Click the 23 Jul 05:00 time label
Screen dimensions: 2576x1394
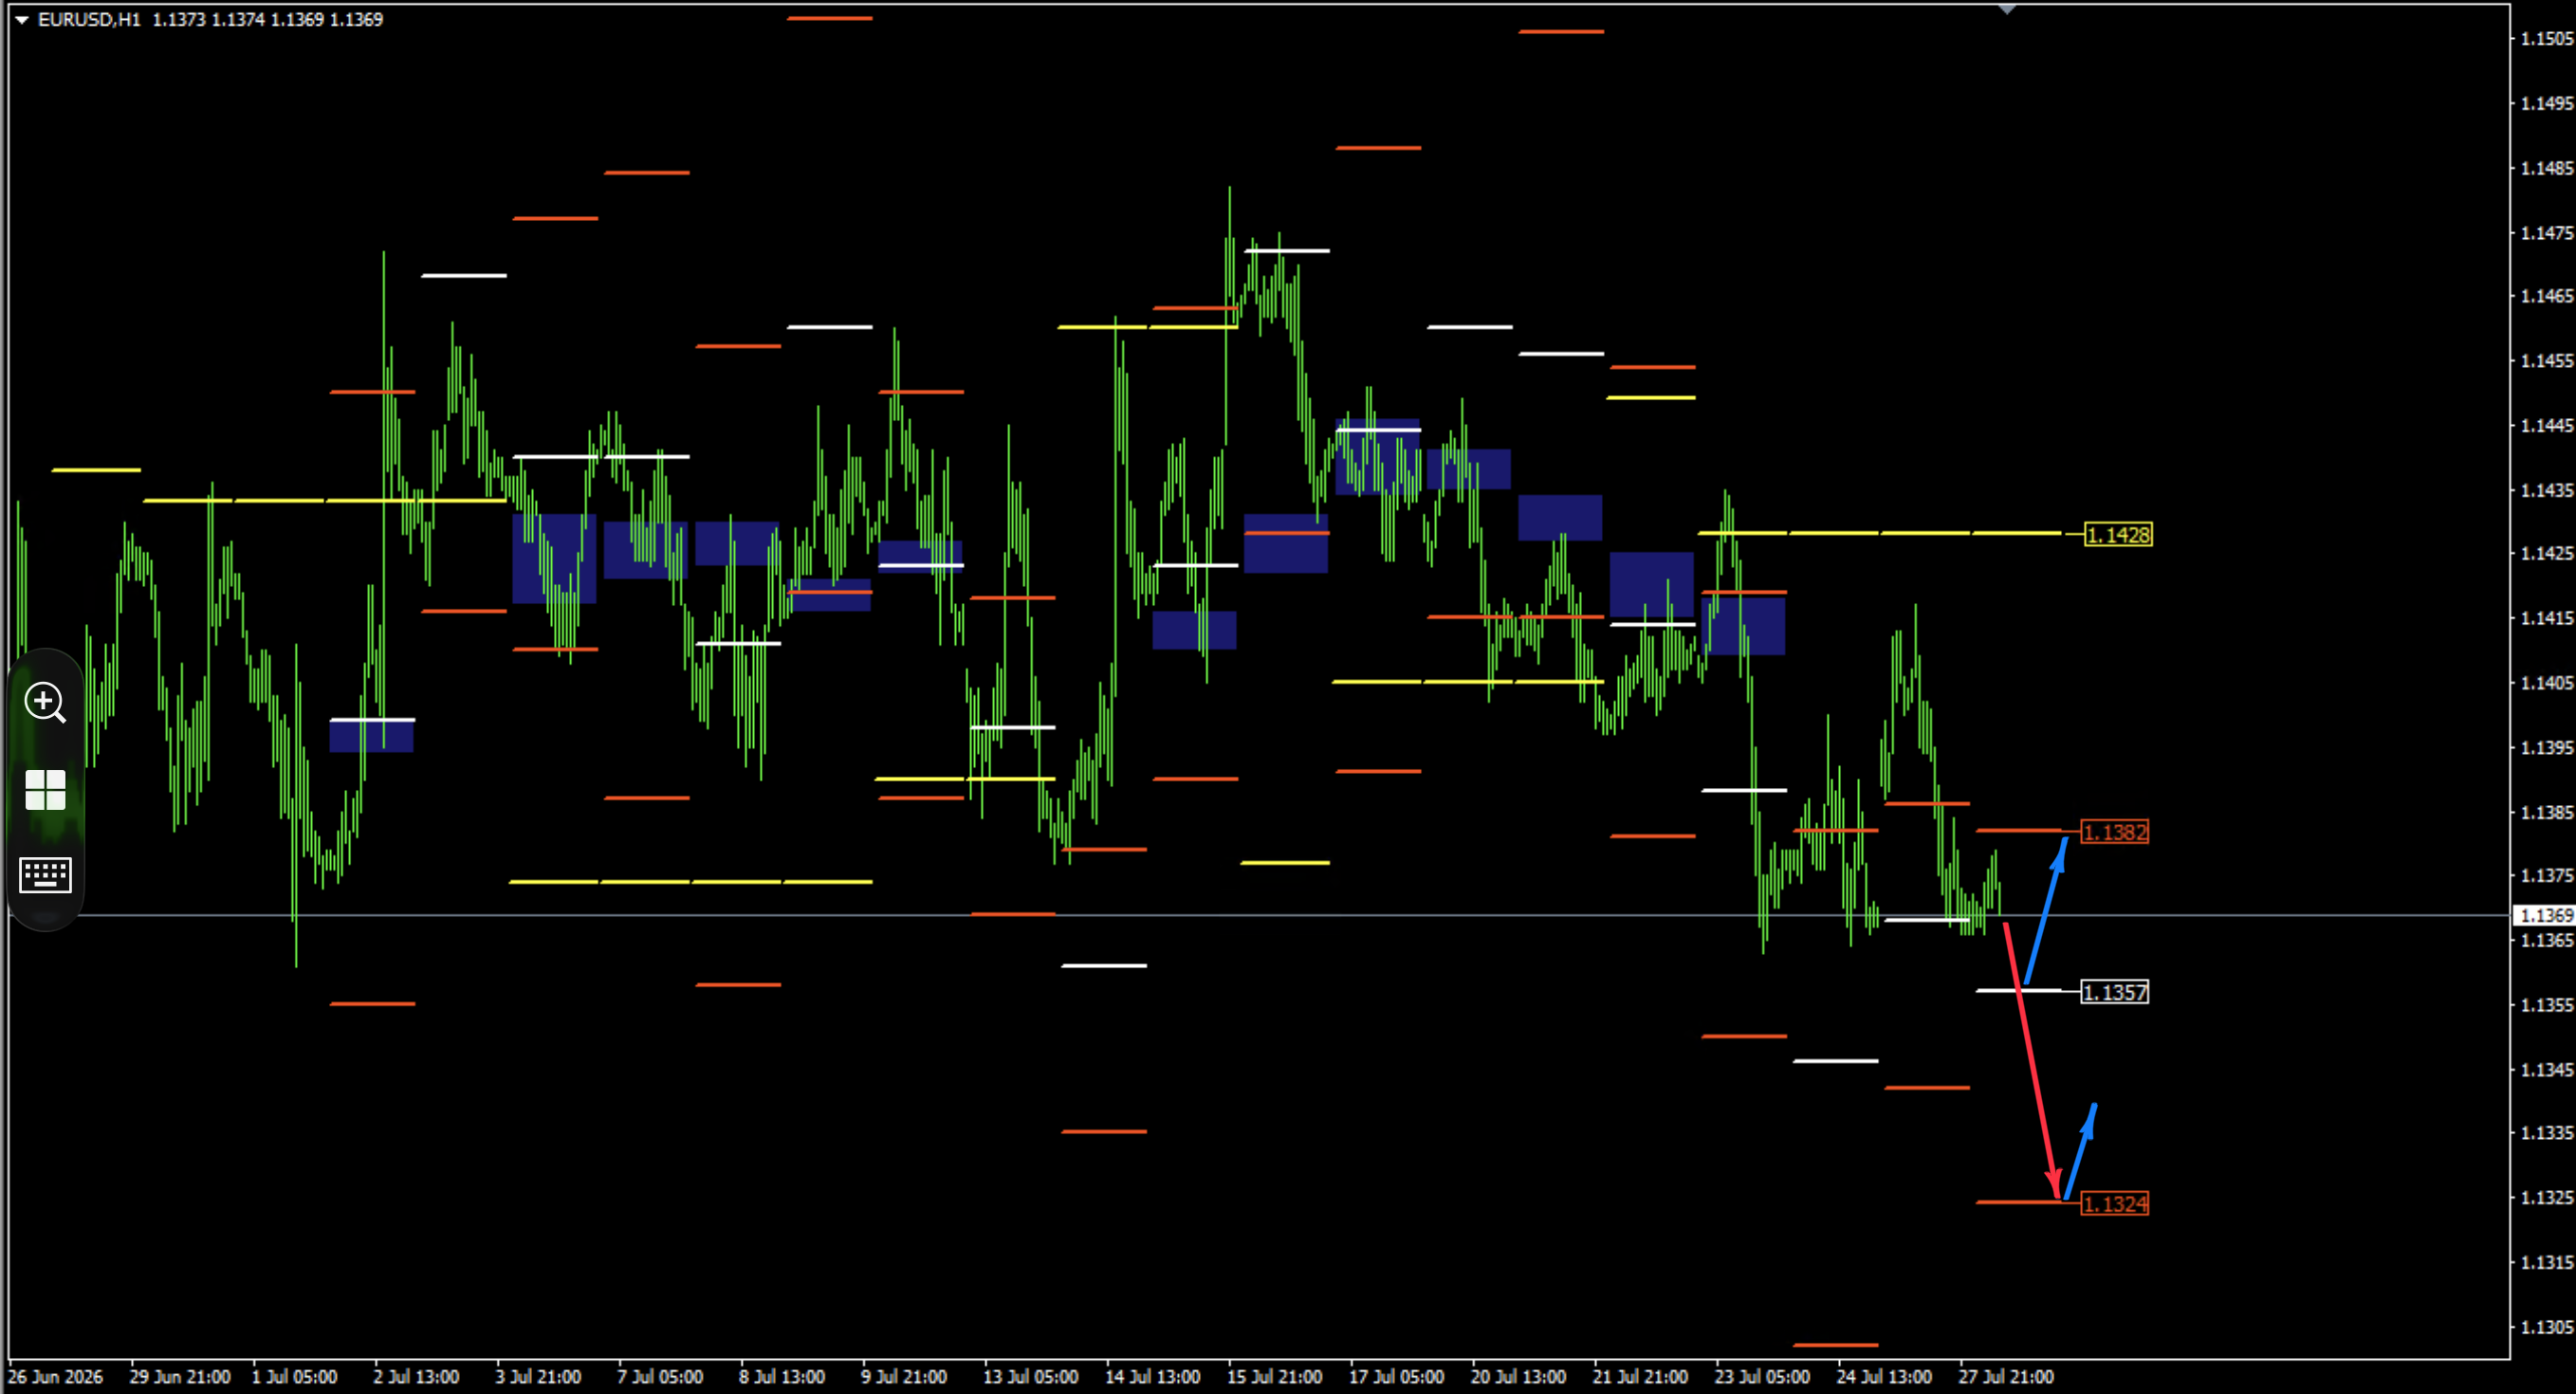pos(1762,1377)
